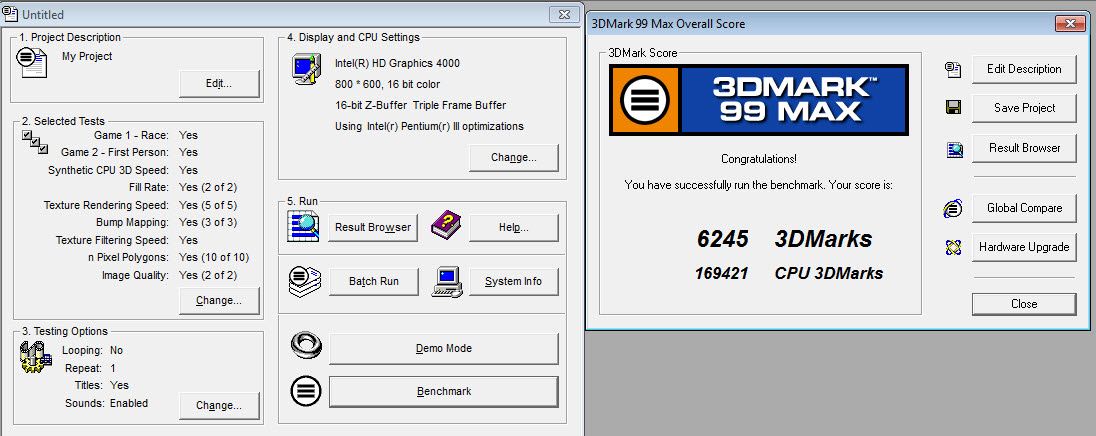The image size is (1096, 436).
Task: Click the "My Project" description text
Action: point(87,56)
